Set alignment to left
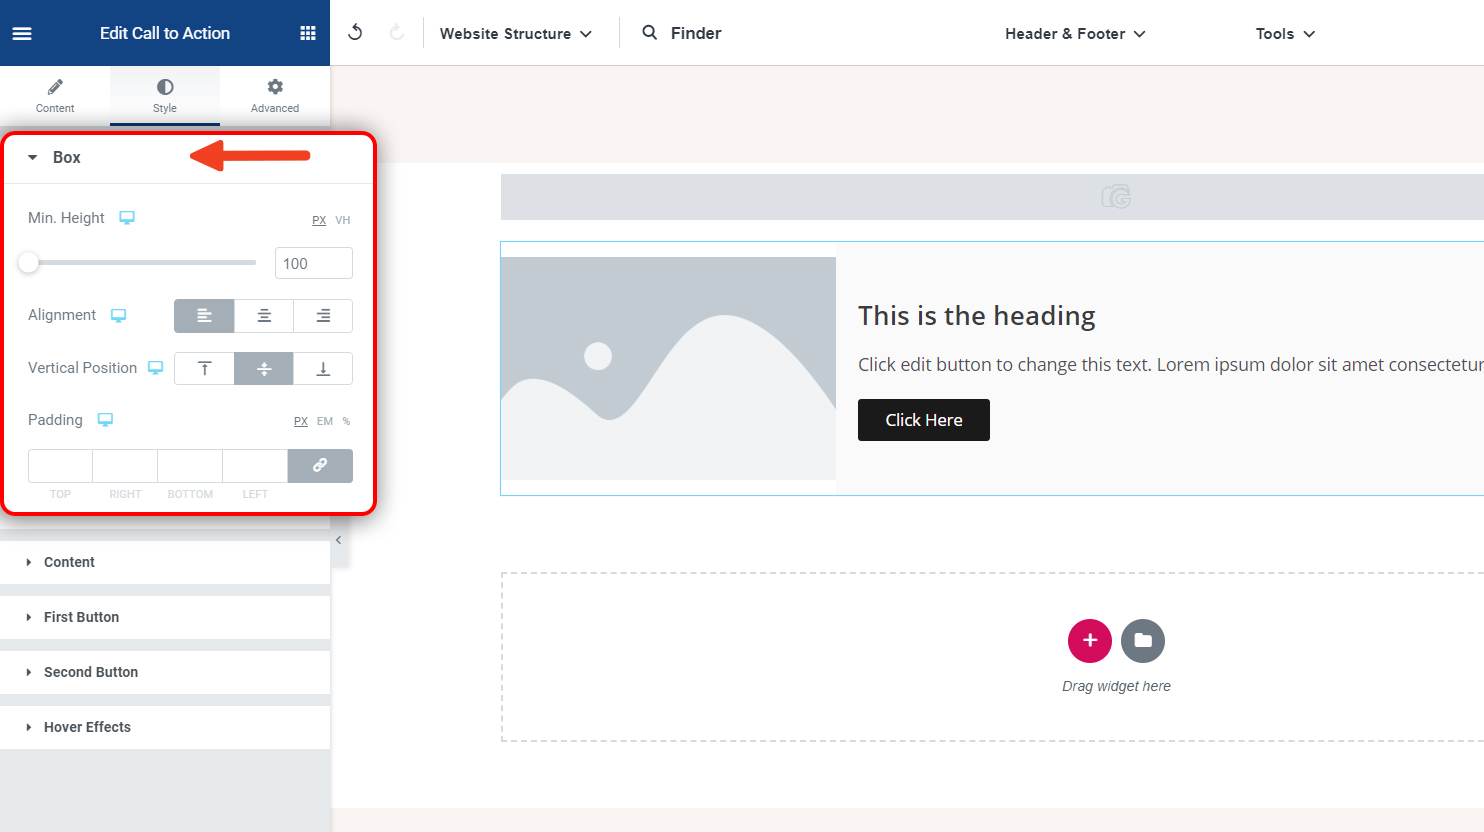This screenshot has height=832, width=1484. pyautogui.click(x=204, y=316)
